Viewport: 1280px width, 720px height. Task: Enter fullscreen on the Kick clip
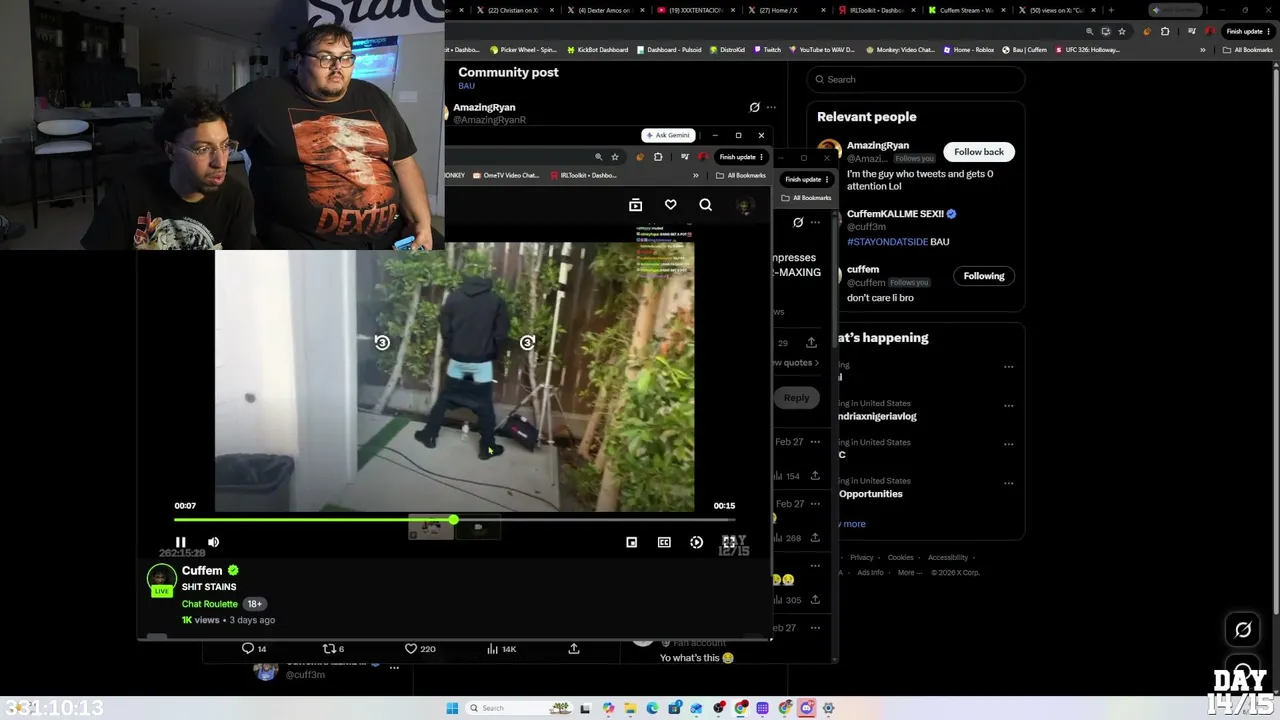[x=728, y=542]
